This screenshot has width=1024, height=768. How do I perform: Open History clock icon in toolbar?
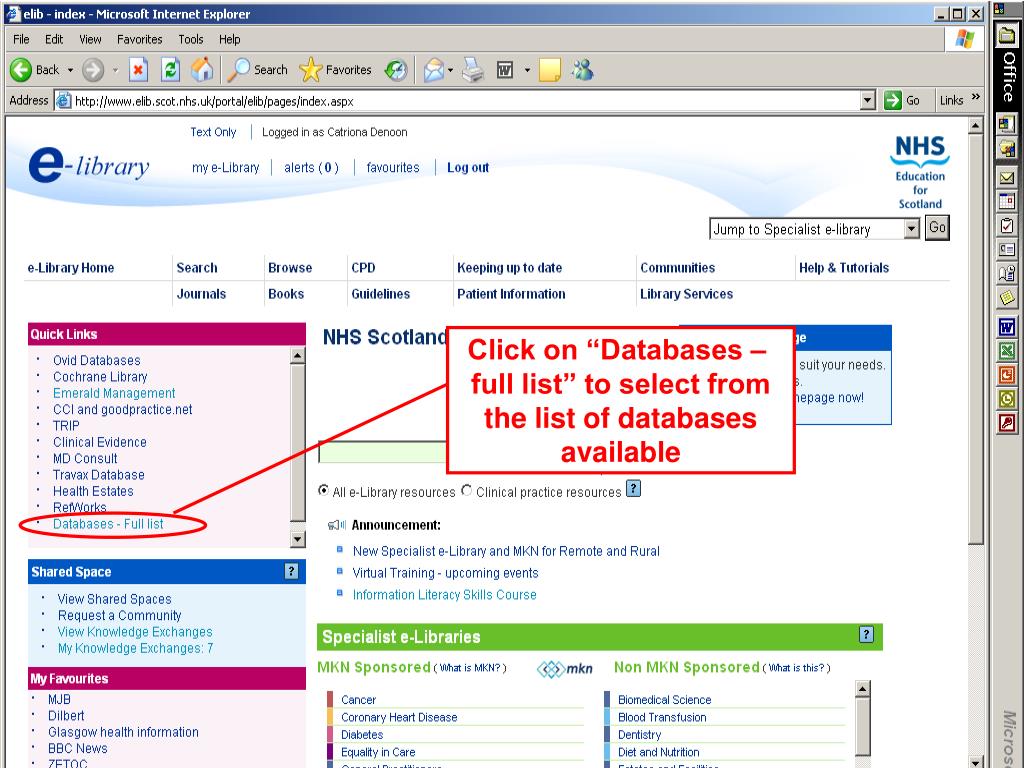coord(396,70)
